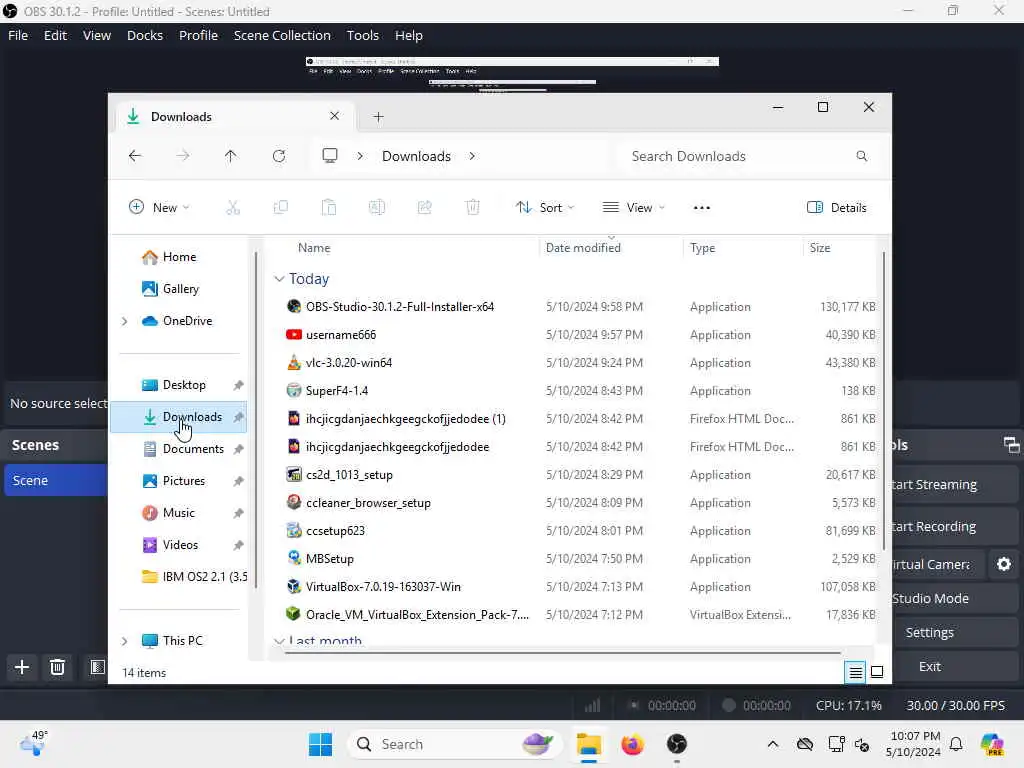Add a new tab in File Explorer
Viewport: 1024px width, 768px height.
coord(378,117)
